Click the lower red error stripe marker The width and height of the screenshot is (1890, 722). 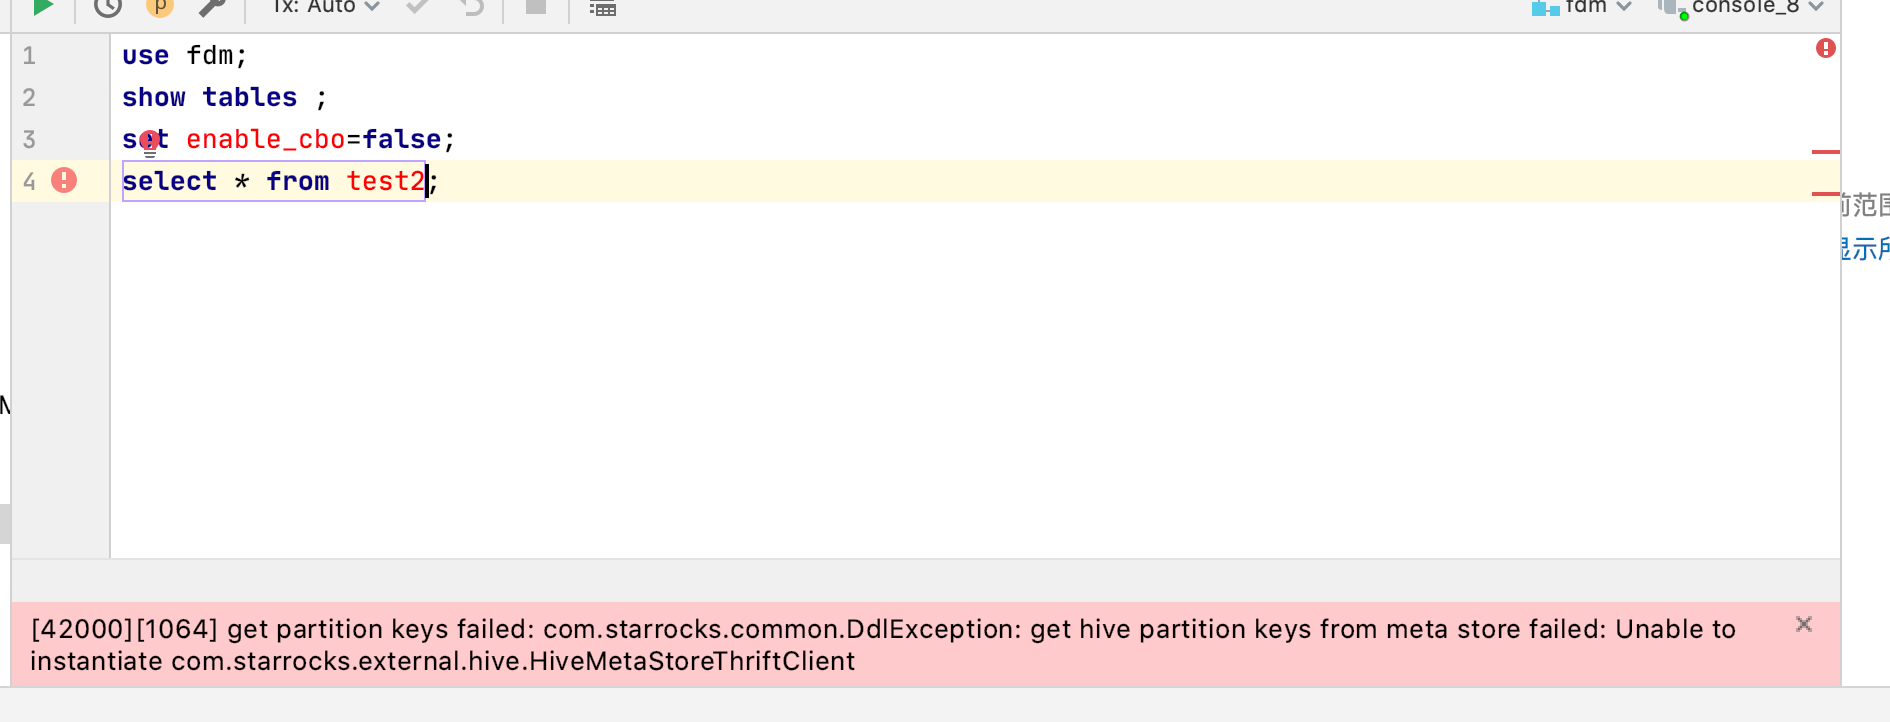click(x=1826, y=194)
